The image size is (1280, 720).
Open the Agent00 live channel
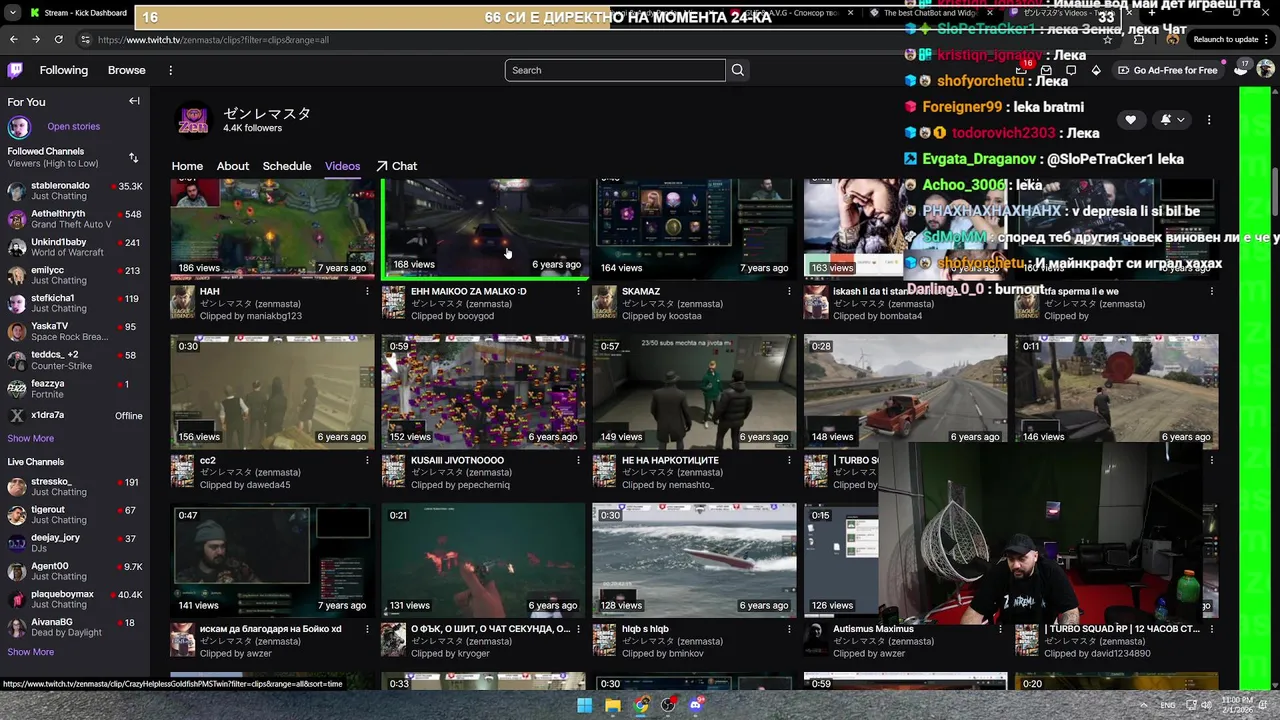75,571
